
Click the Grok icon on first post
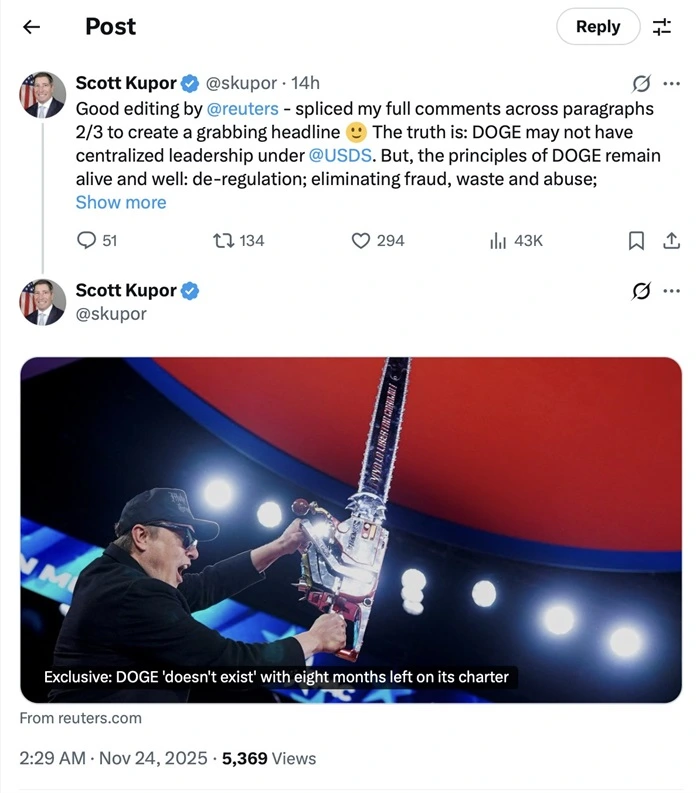pos(642,83)
